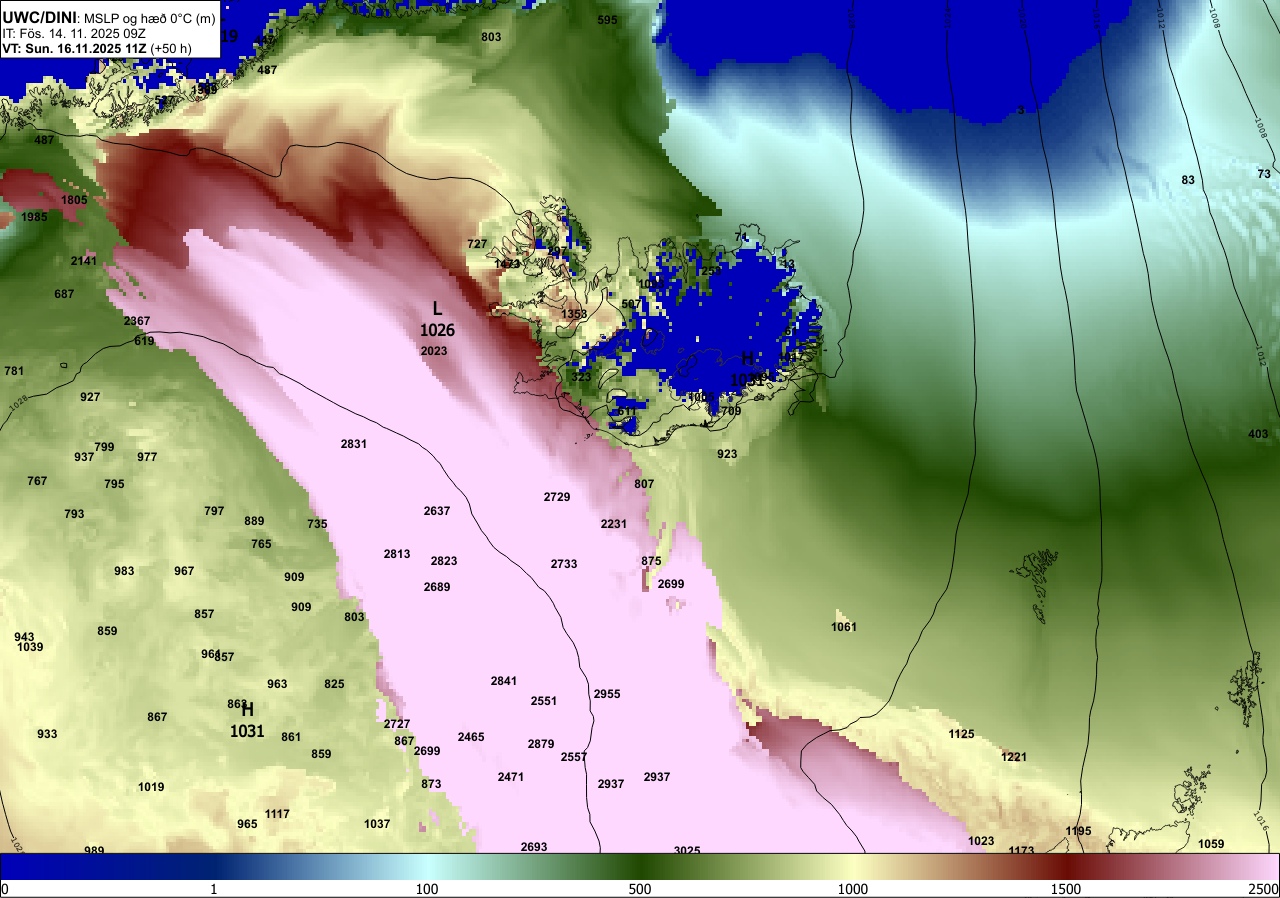Viewport: 1280px width, 898px height.
Task: Click the value '2879'
Action: pos(541,744)
